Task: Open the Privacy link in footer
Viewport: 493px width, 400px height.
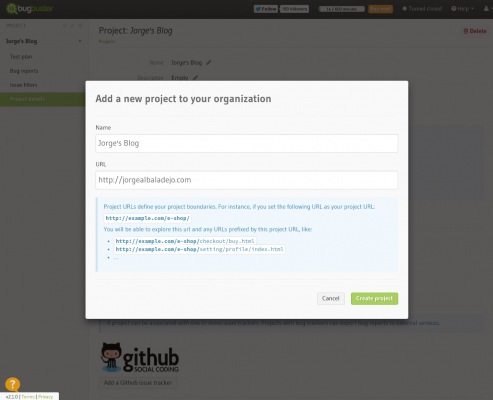Action: point(45,397)
